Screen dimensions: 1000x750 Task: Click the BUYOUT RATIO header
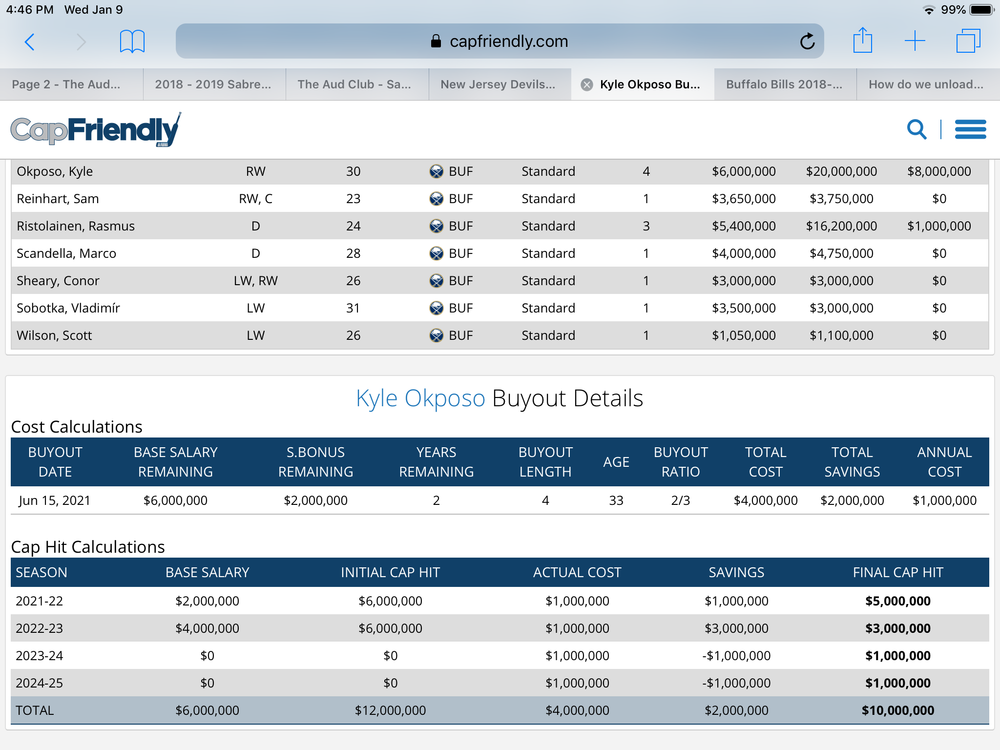680,462
